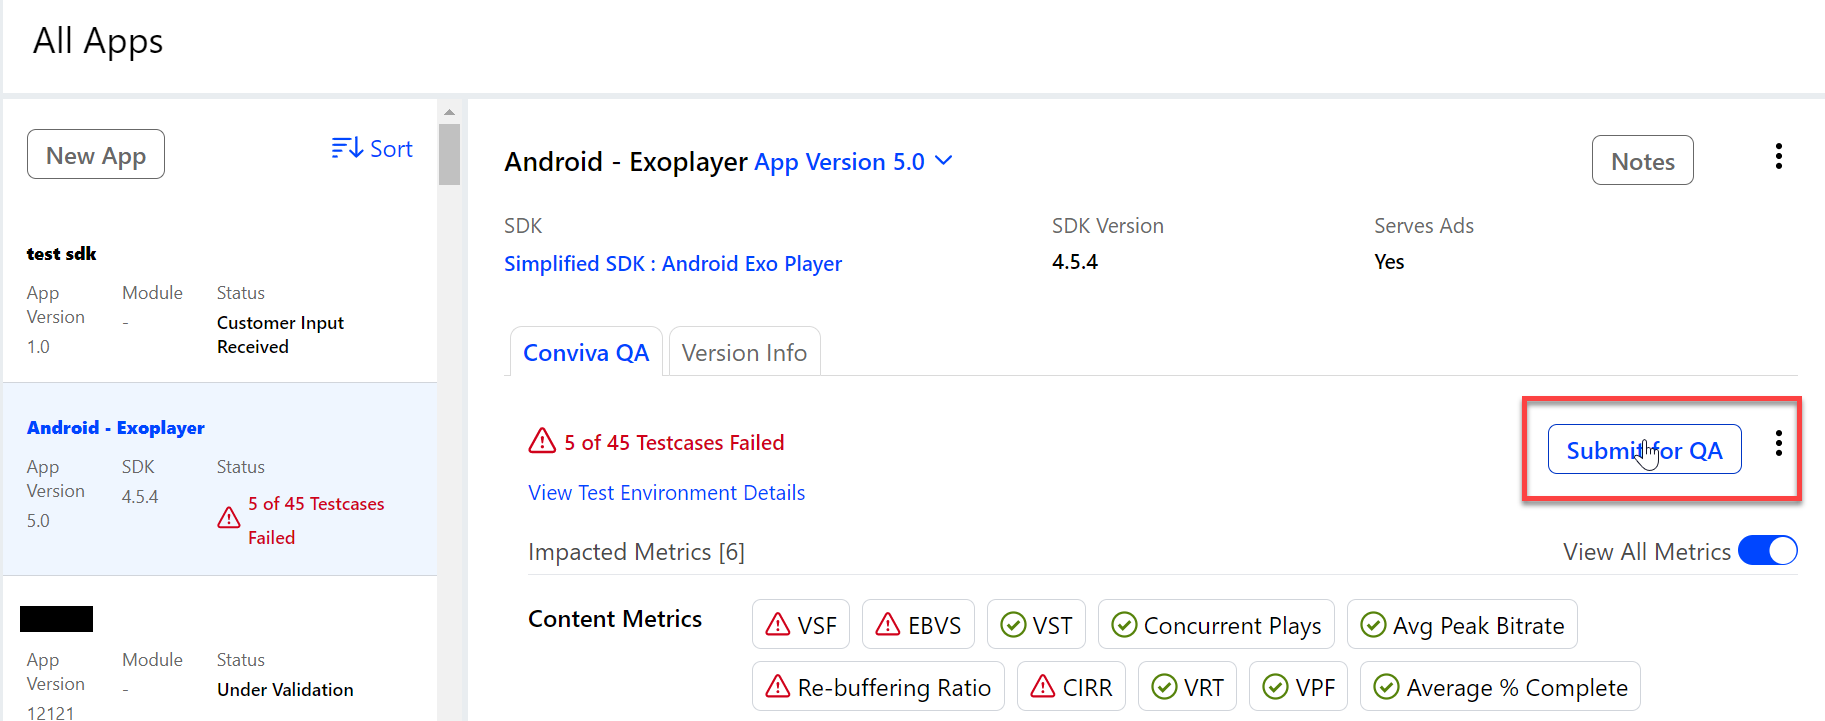Click the New App button
Screen dimensions: 1825x721
tap(96, 155)
